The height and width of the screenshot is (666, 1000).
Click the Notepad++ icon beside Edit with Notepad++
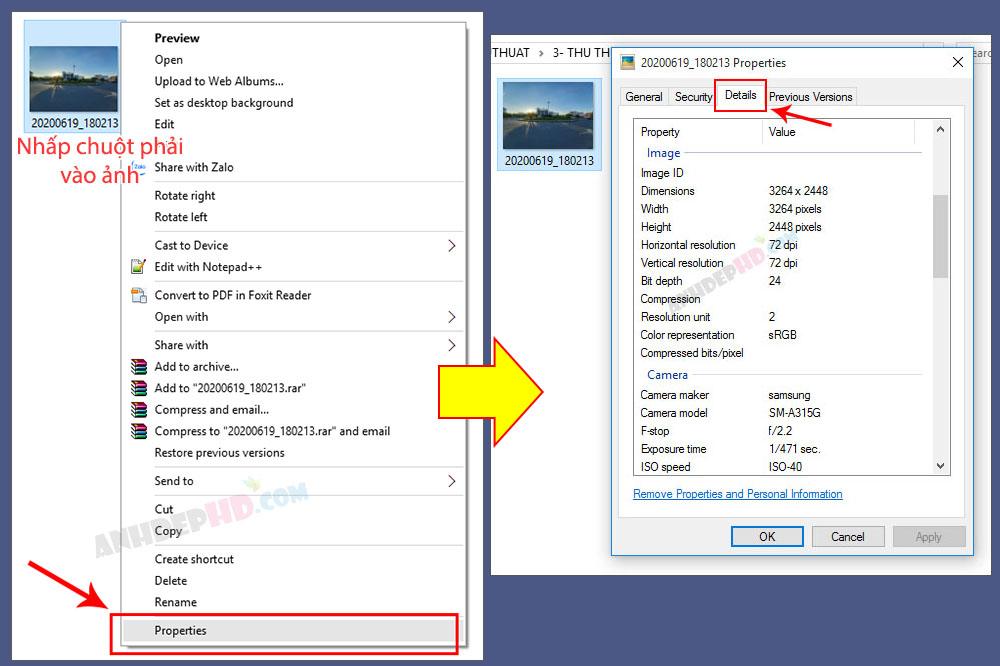(138, 267)
